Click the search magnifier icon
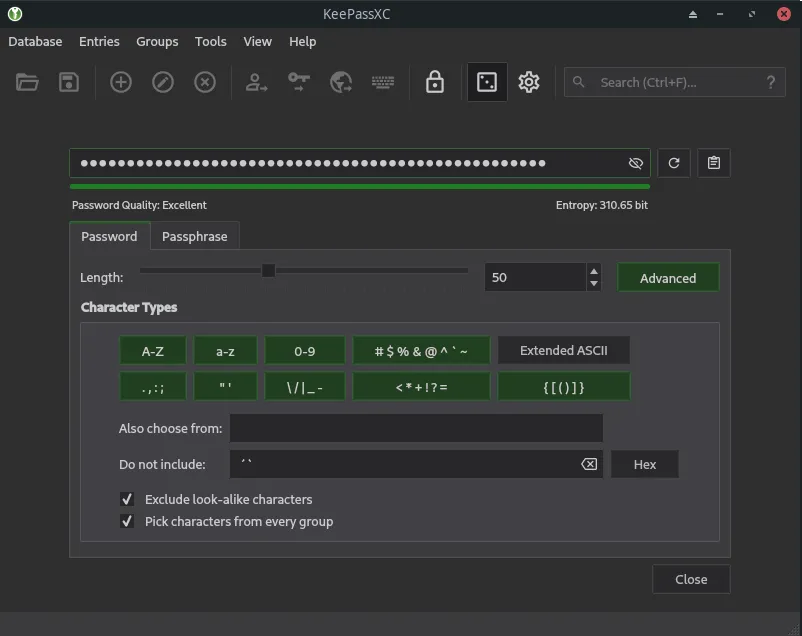The height and width of the screenshot is (636, 802). [x=578, y=82]
